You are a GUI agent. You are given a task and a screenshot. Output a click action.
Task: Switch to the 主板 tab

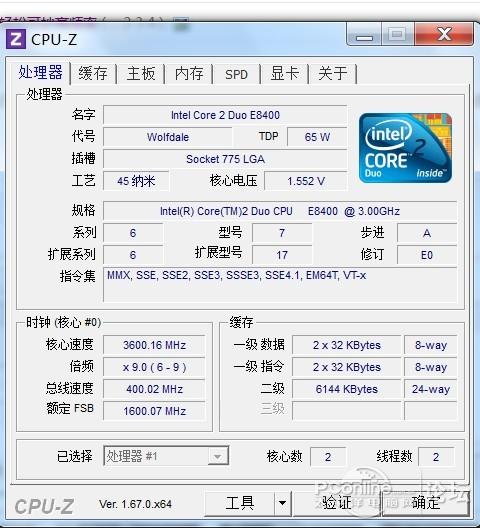(141, 73)
